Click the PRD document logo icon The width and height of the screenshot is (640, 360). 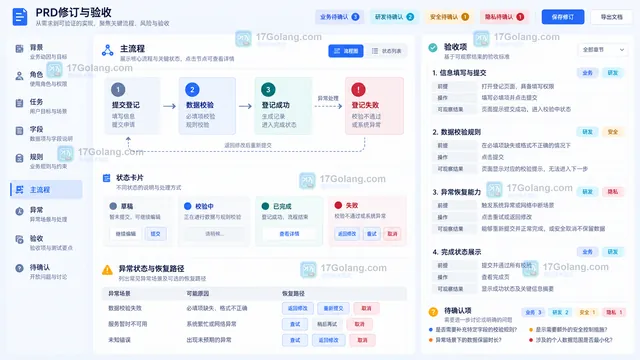20,17
